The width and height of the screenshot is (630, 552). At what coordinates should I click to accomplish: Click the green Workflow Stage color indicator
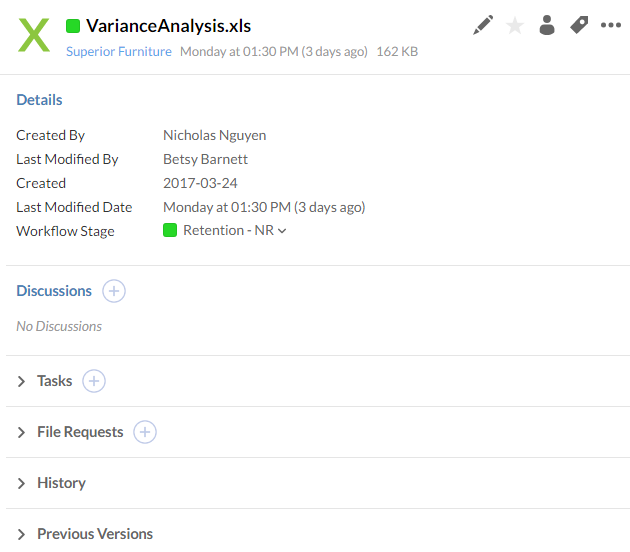(170, 231)
